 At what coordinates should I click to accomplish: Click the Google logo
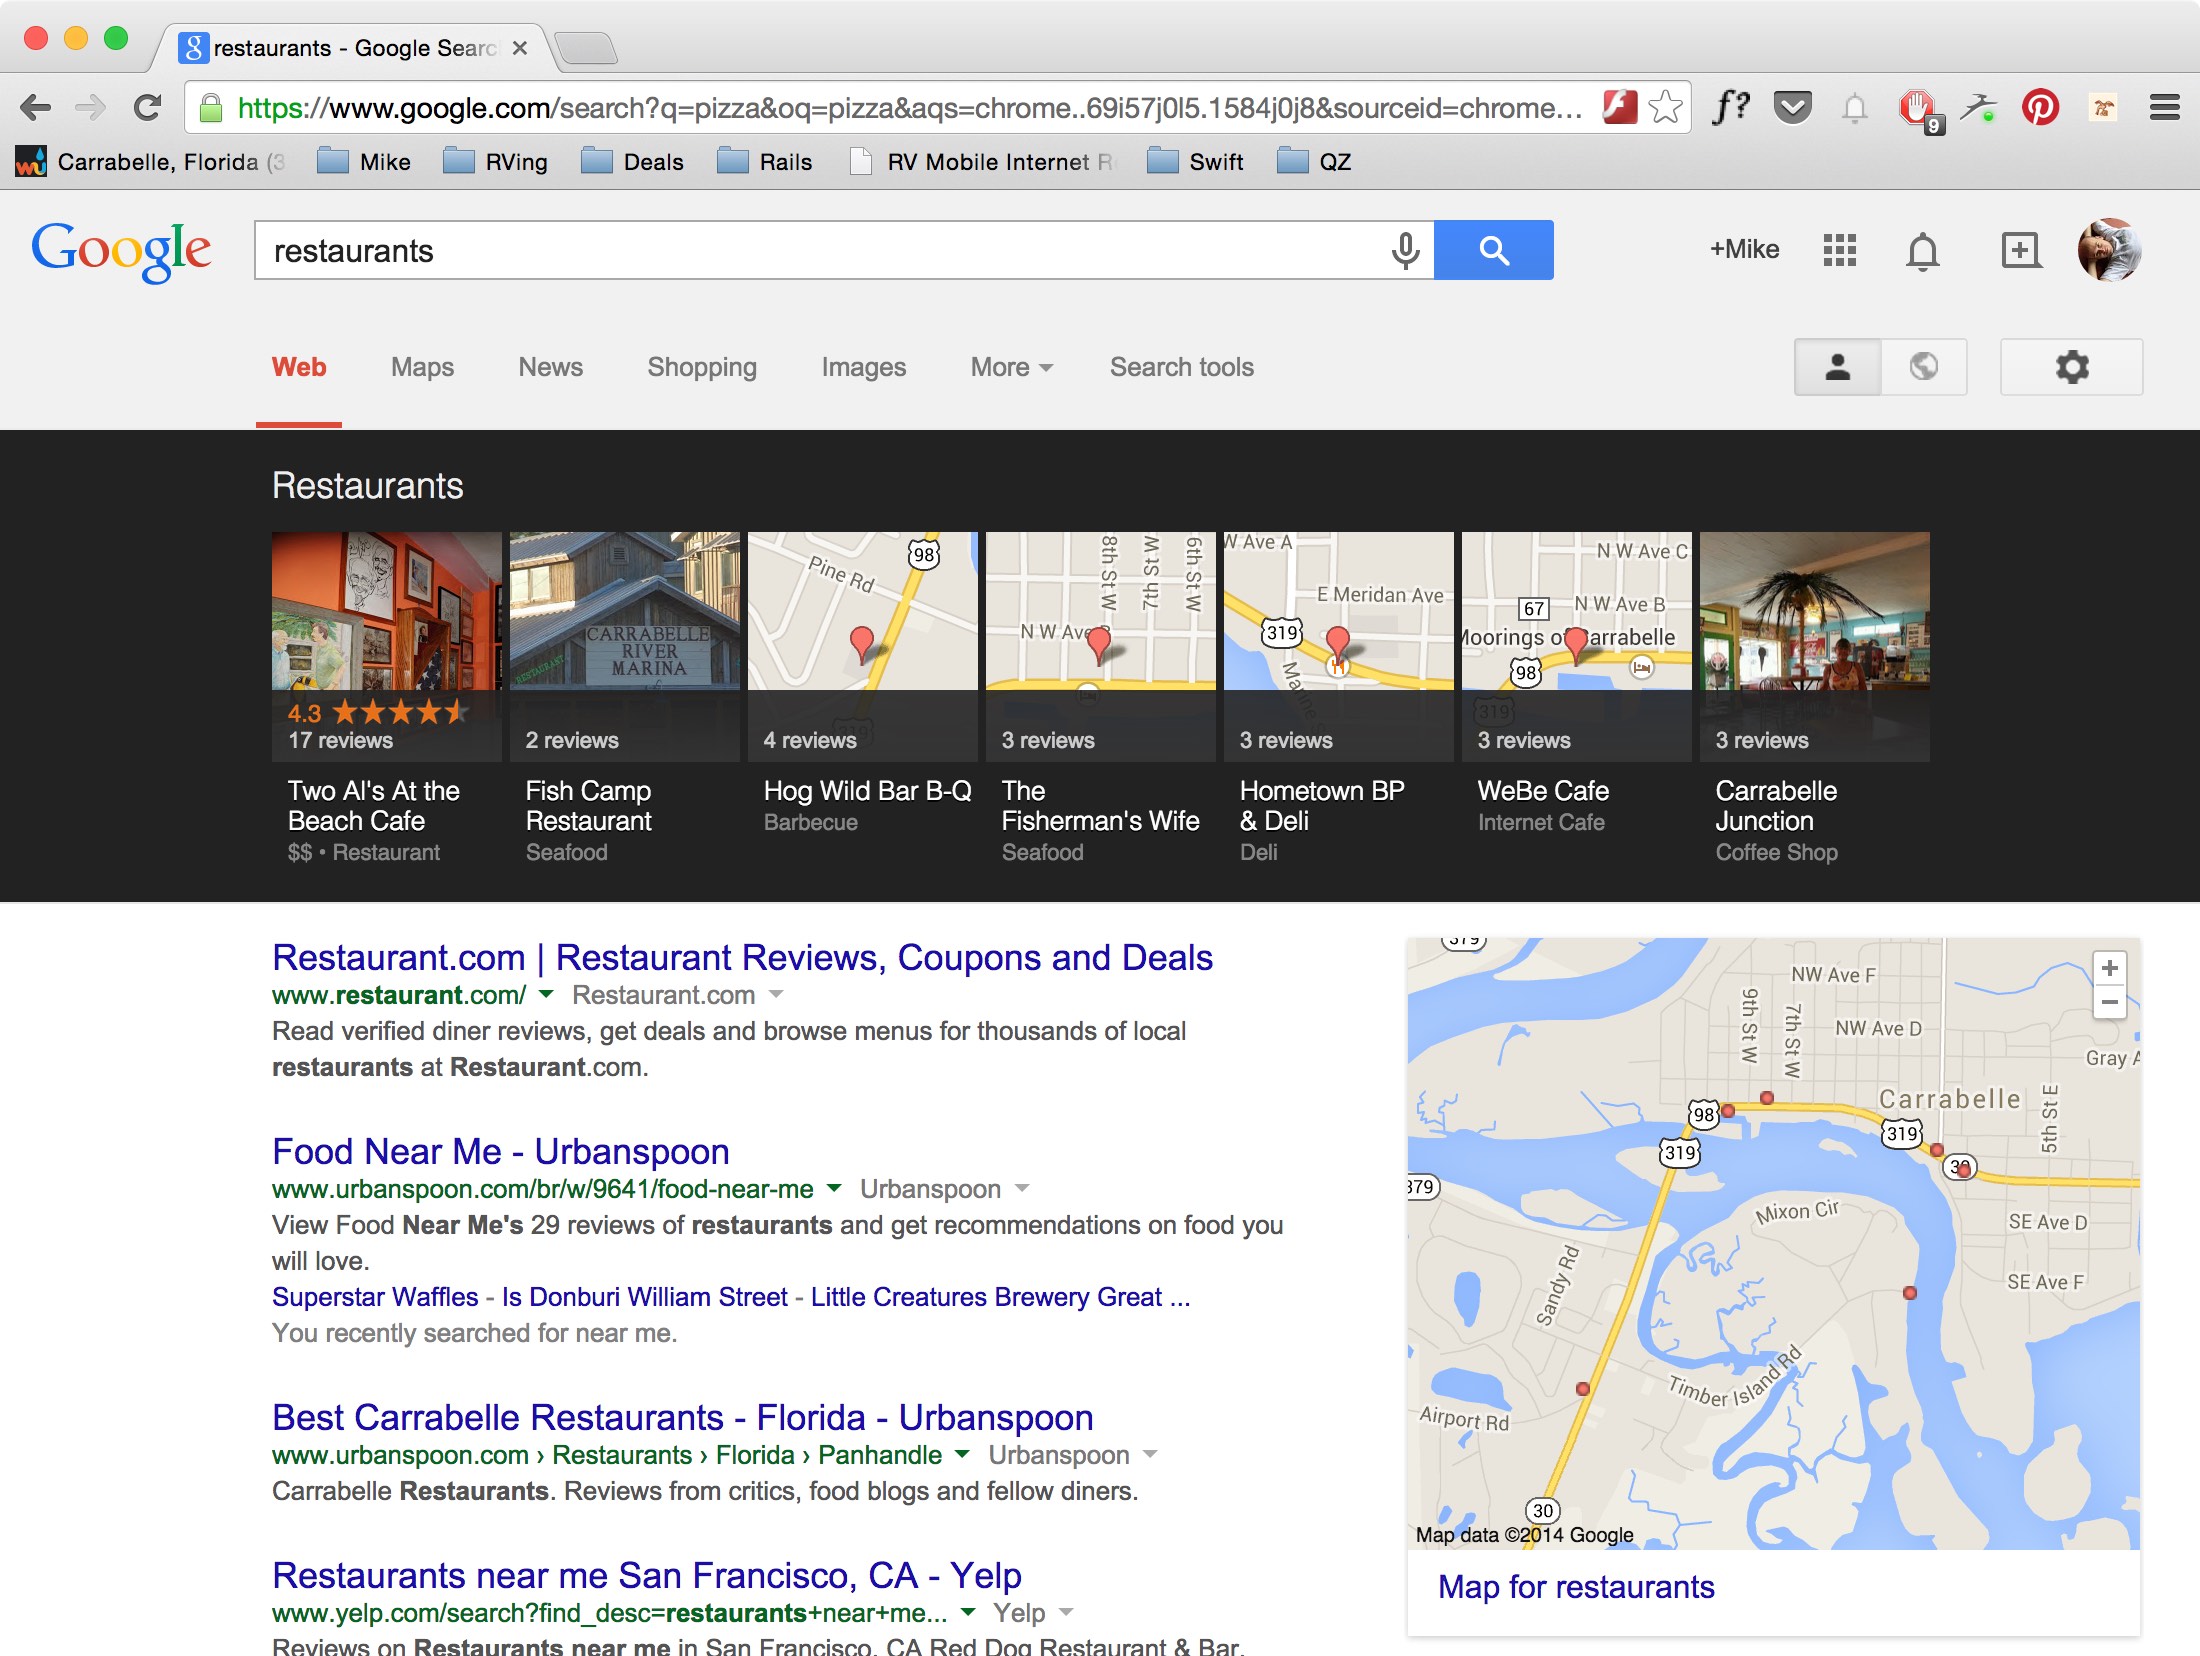click(x=121, y=252)
